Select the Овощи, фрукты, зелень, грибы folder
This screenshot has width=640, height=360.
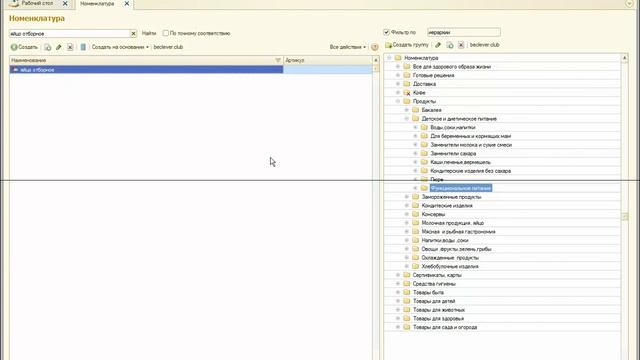[x=456, y=249]
